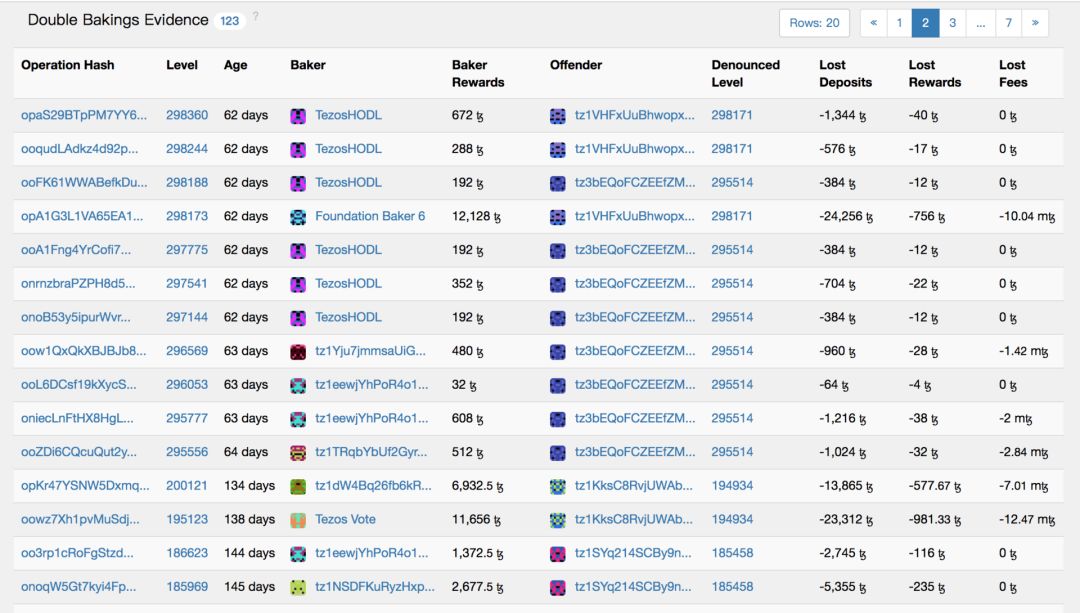Viewport: 1080px width, 613px height.
Task: Click baker avatar in ooL6DCsf19kXycS row
Action: point(298,386)
